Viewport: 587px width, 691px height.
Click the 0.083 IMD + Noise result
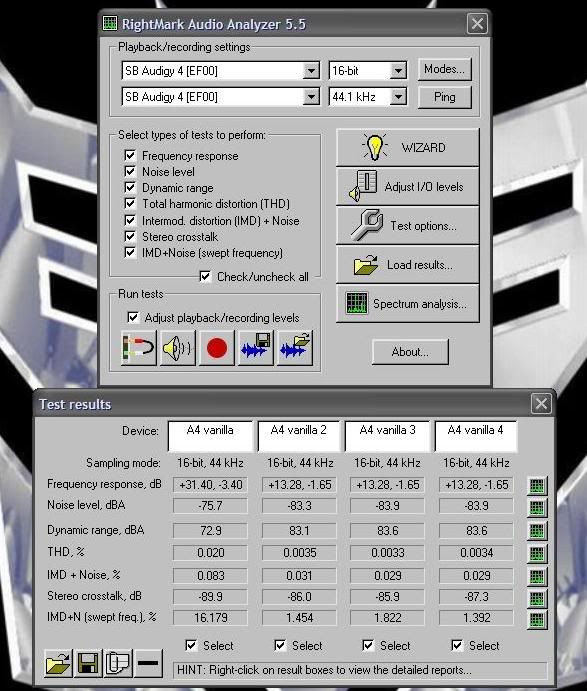click(211, 576)
